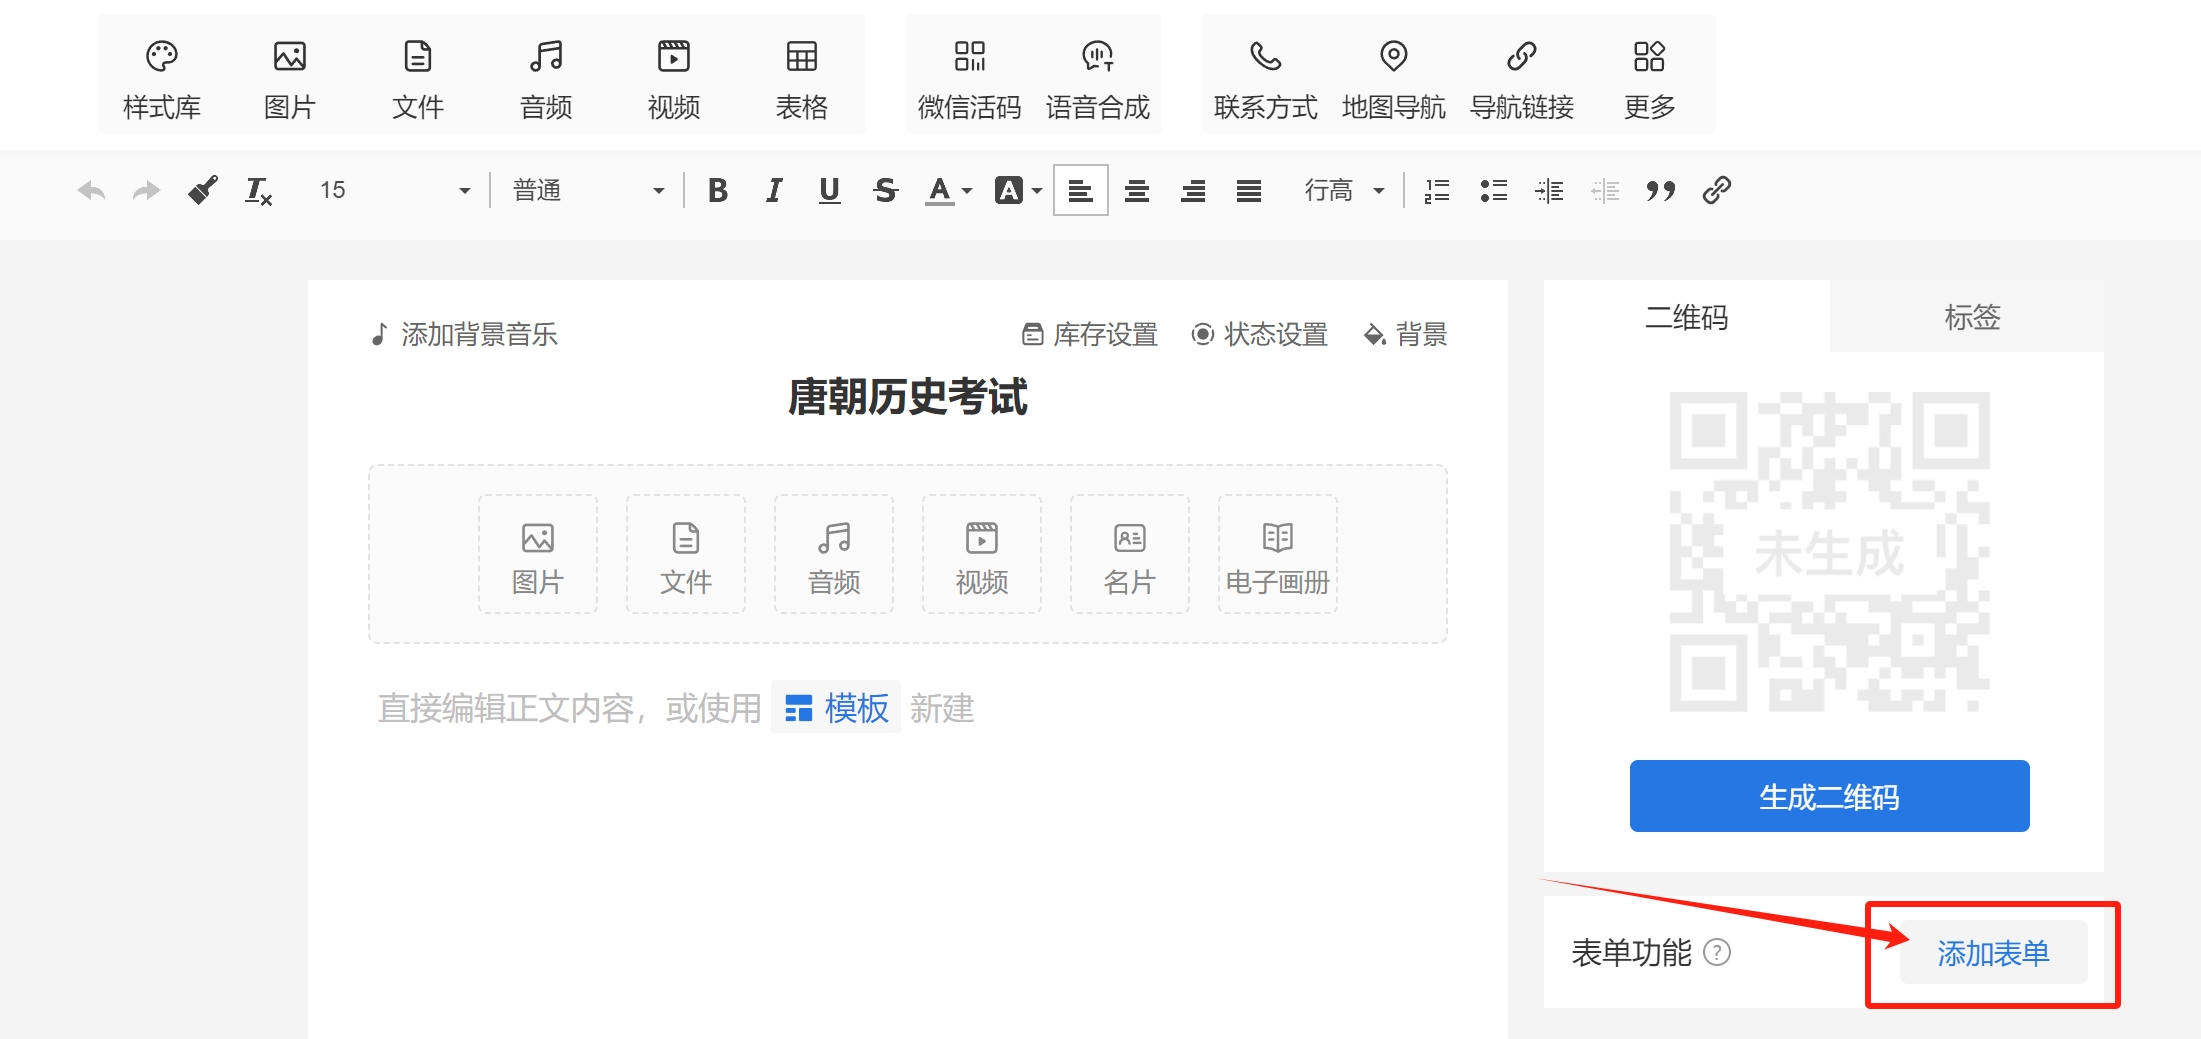This screenshot has height=1039, width=2201.
Task: Click the 生成二维码 button
Action: [x=1829, y=796]
